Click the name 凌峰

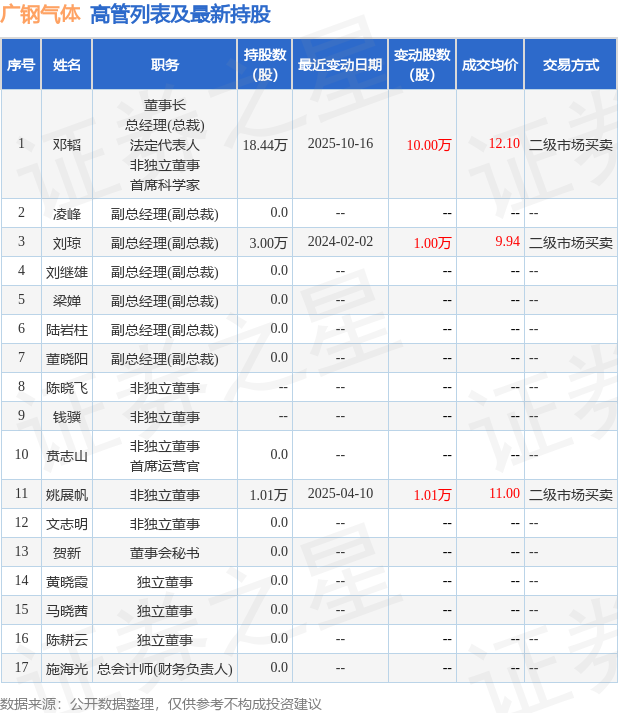click(x=66, y=214)
